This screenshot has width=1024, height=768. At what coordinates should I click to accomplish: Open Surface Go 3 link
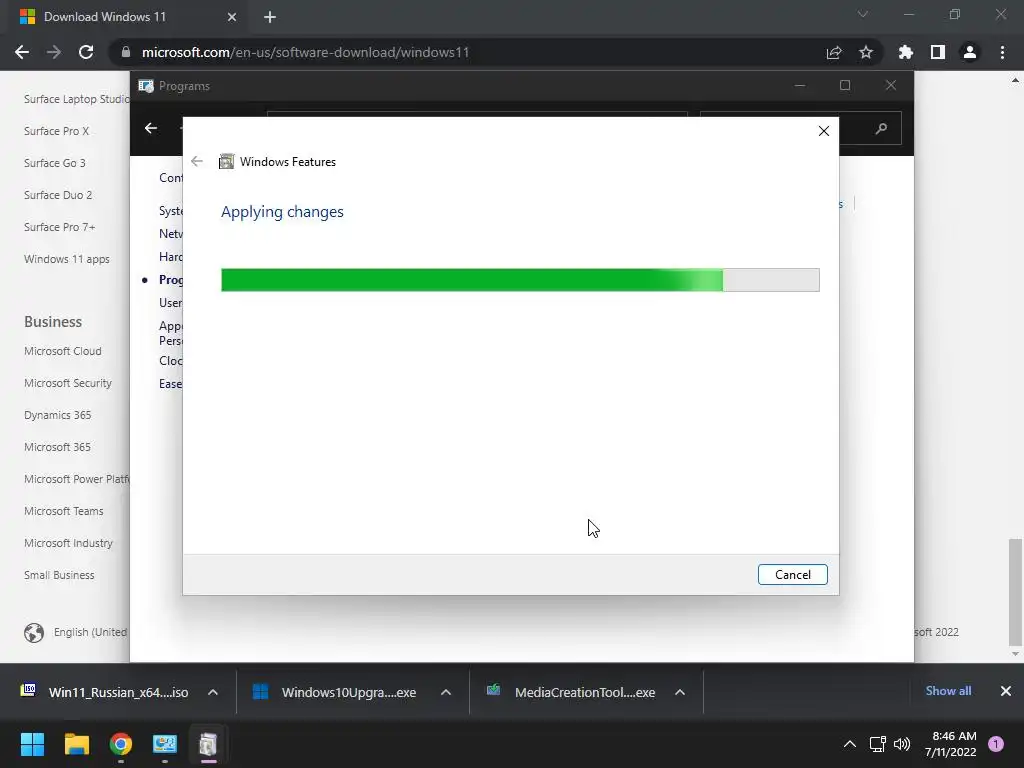[55, 163]
